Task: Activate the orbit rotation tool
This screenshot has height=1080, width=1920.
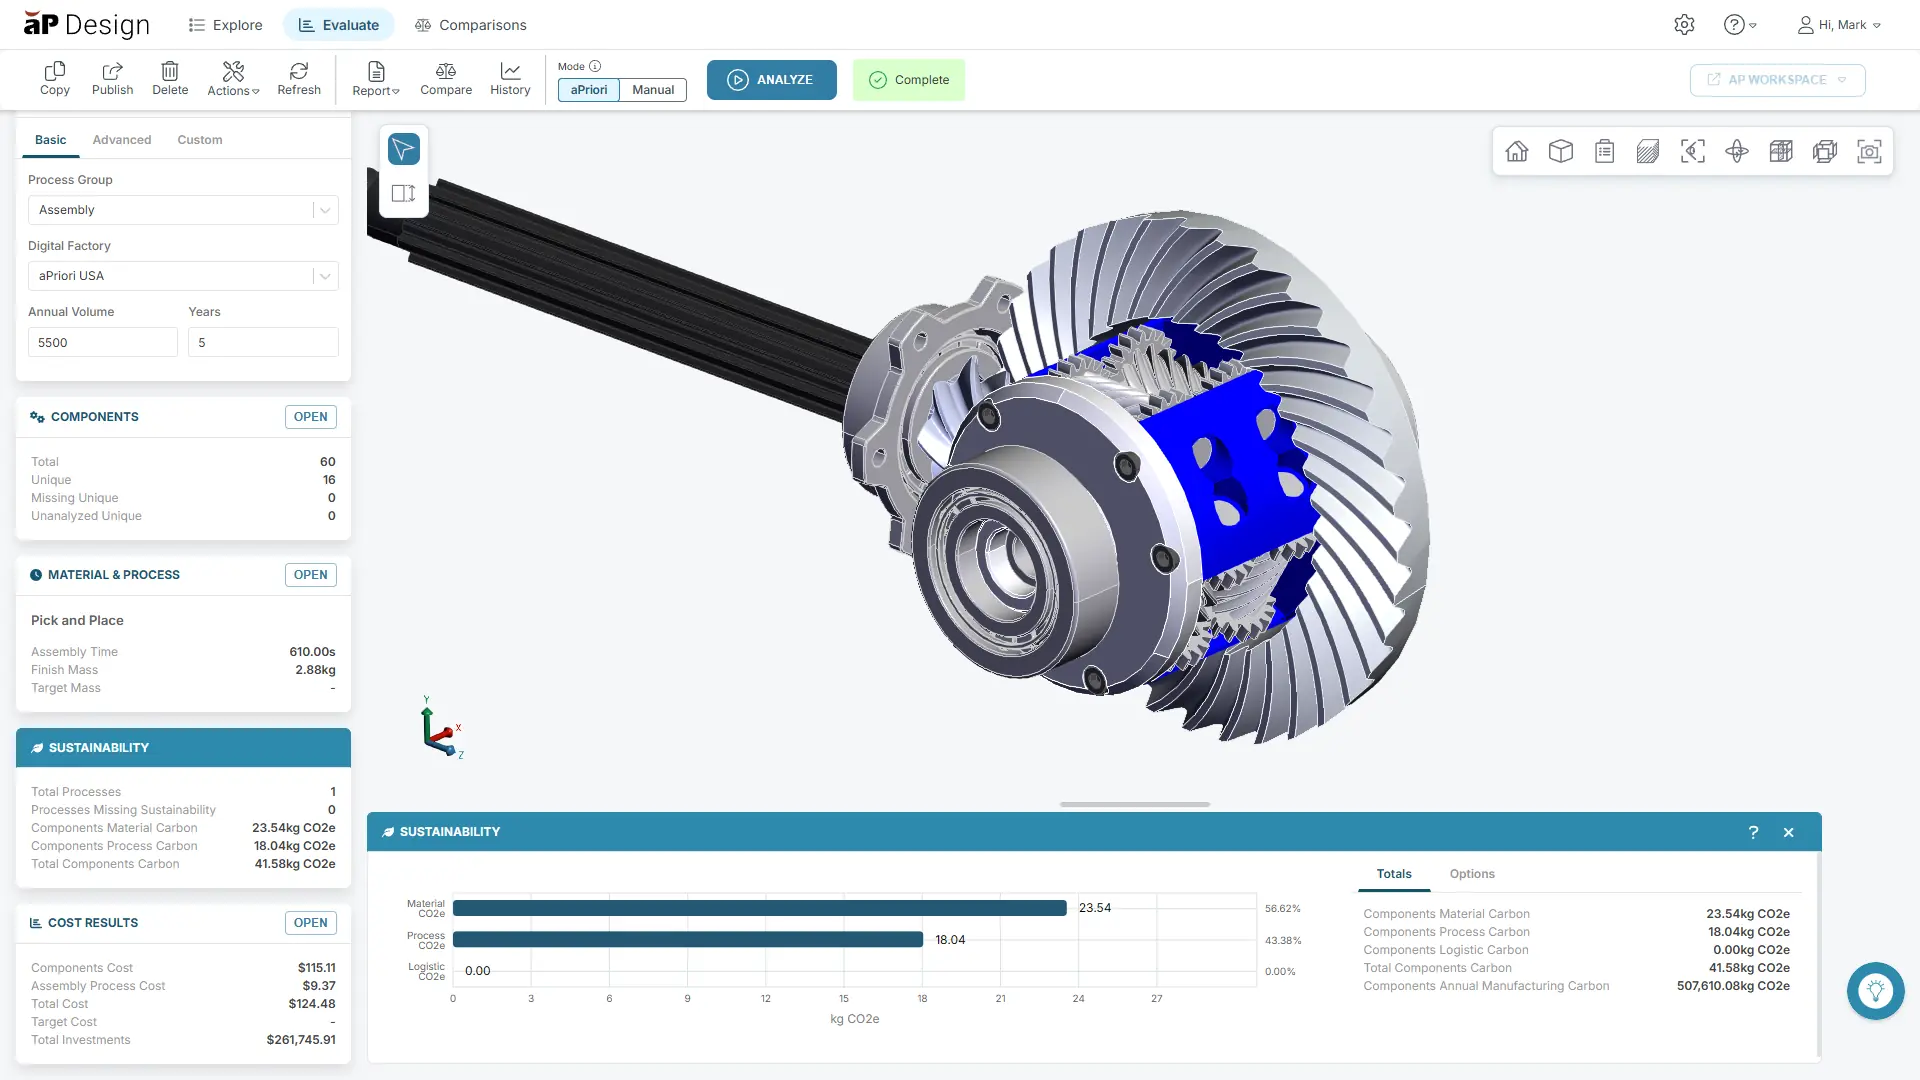Action: (1737, 151)
